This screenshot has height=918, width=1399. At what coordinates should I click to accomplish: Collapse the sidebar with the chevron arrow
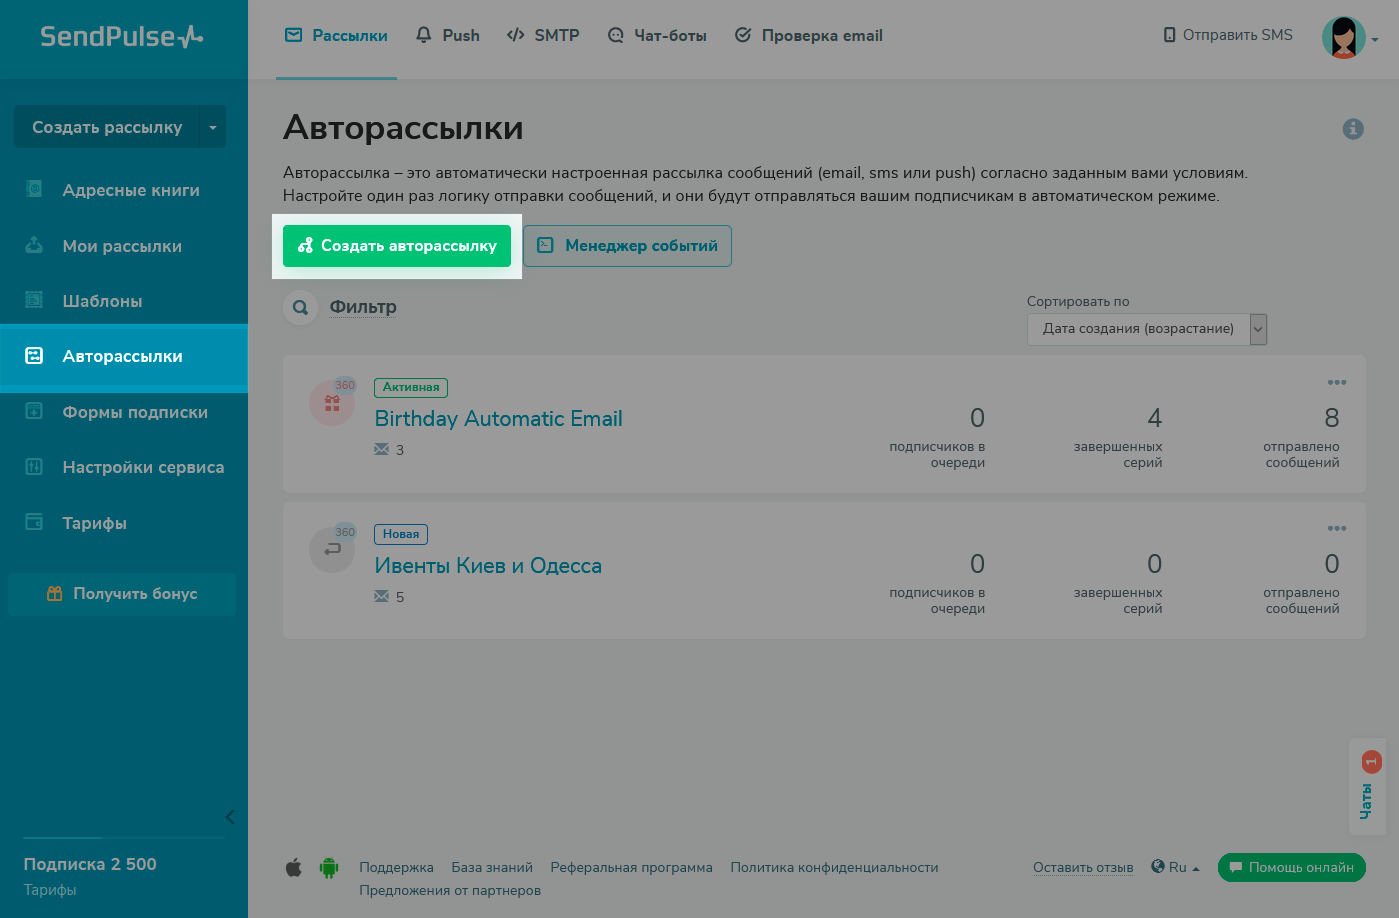[230, 817]
